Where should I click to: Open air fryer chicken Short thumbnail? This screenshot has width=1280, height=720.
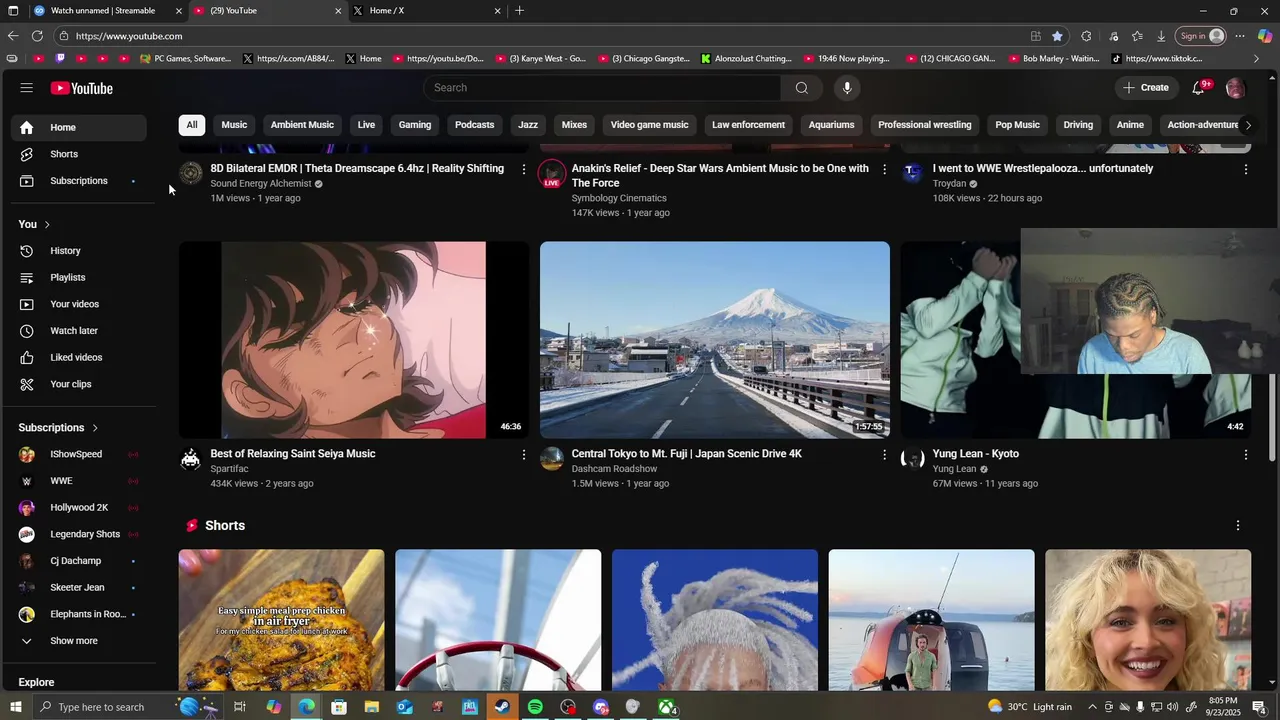281,620
